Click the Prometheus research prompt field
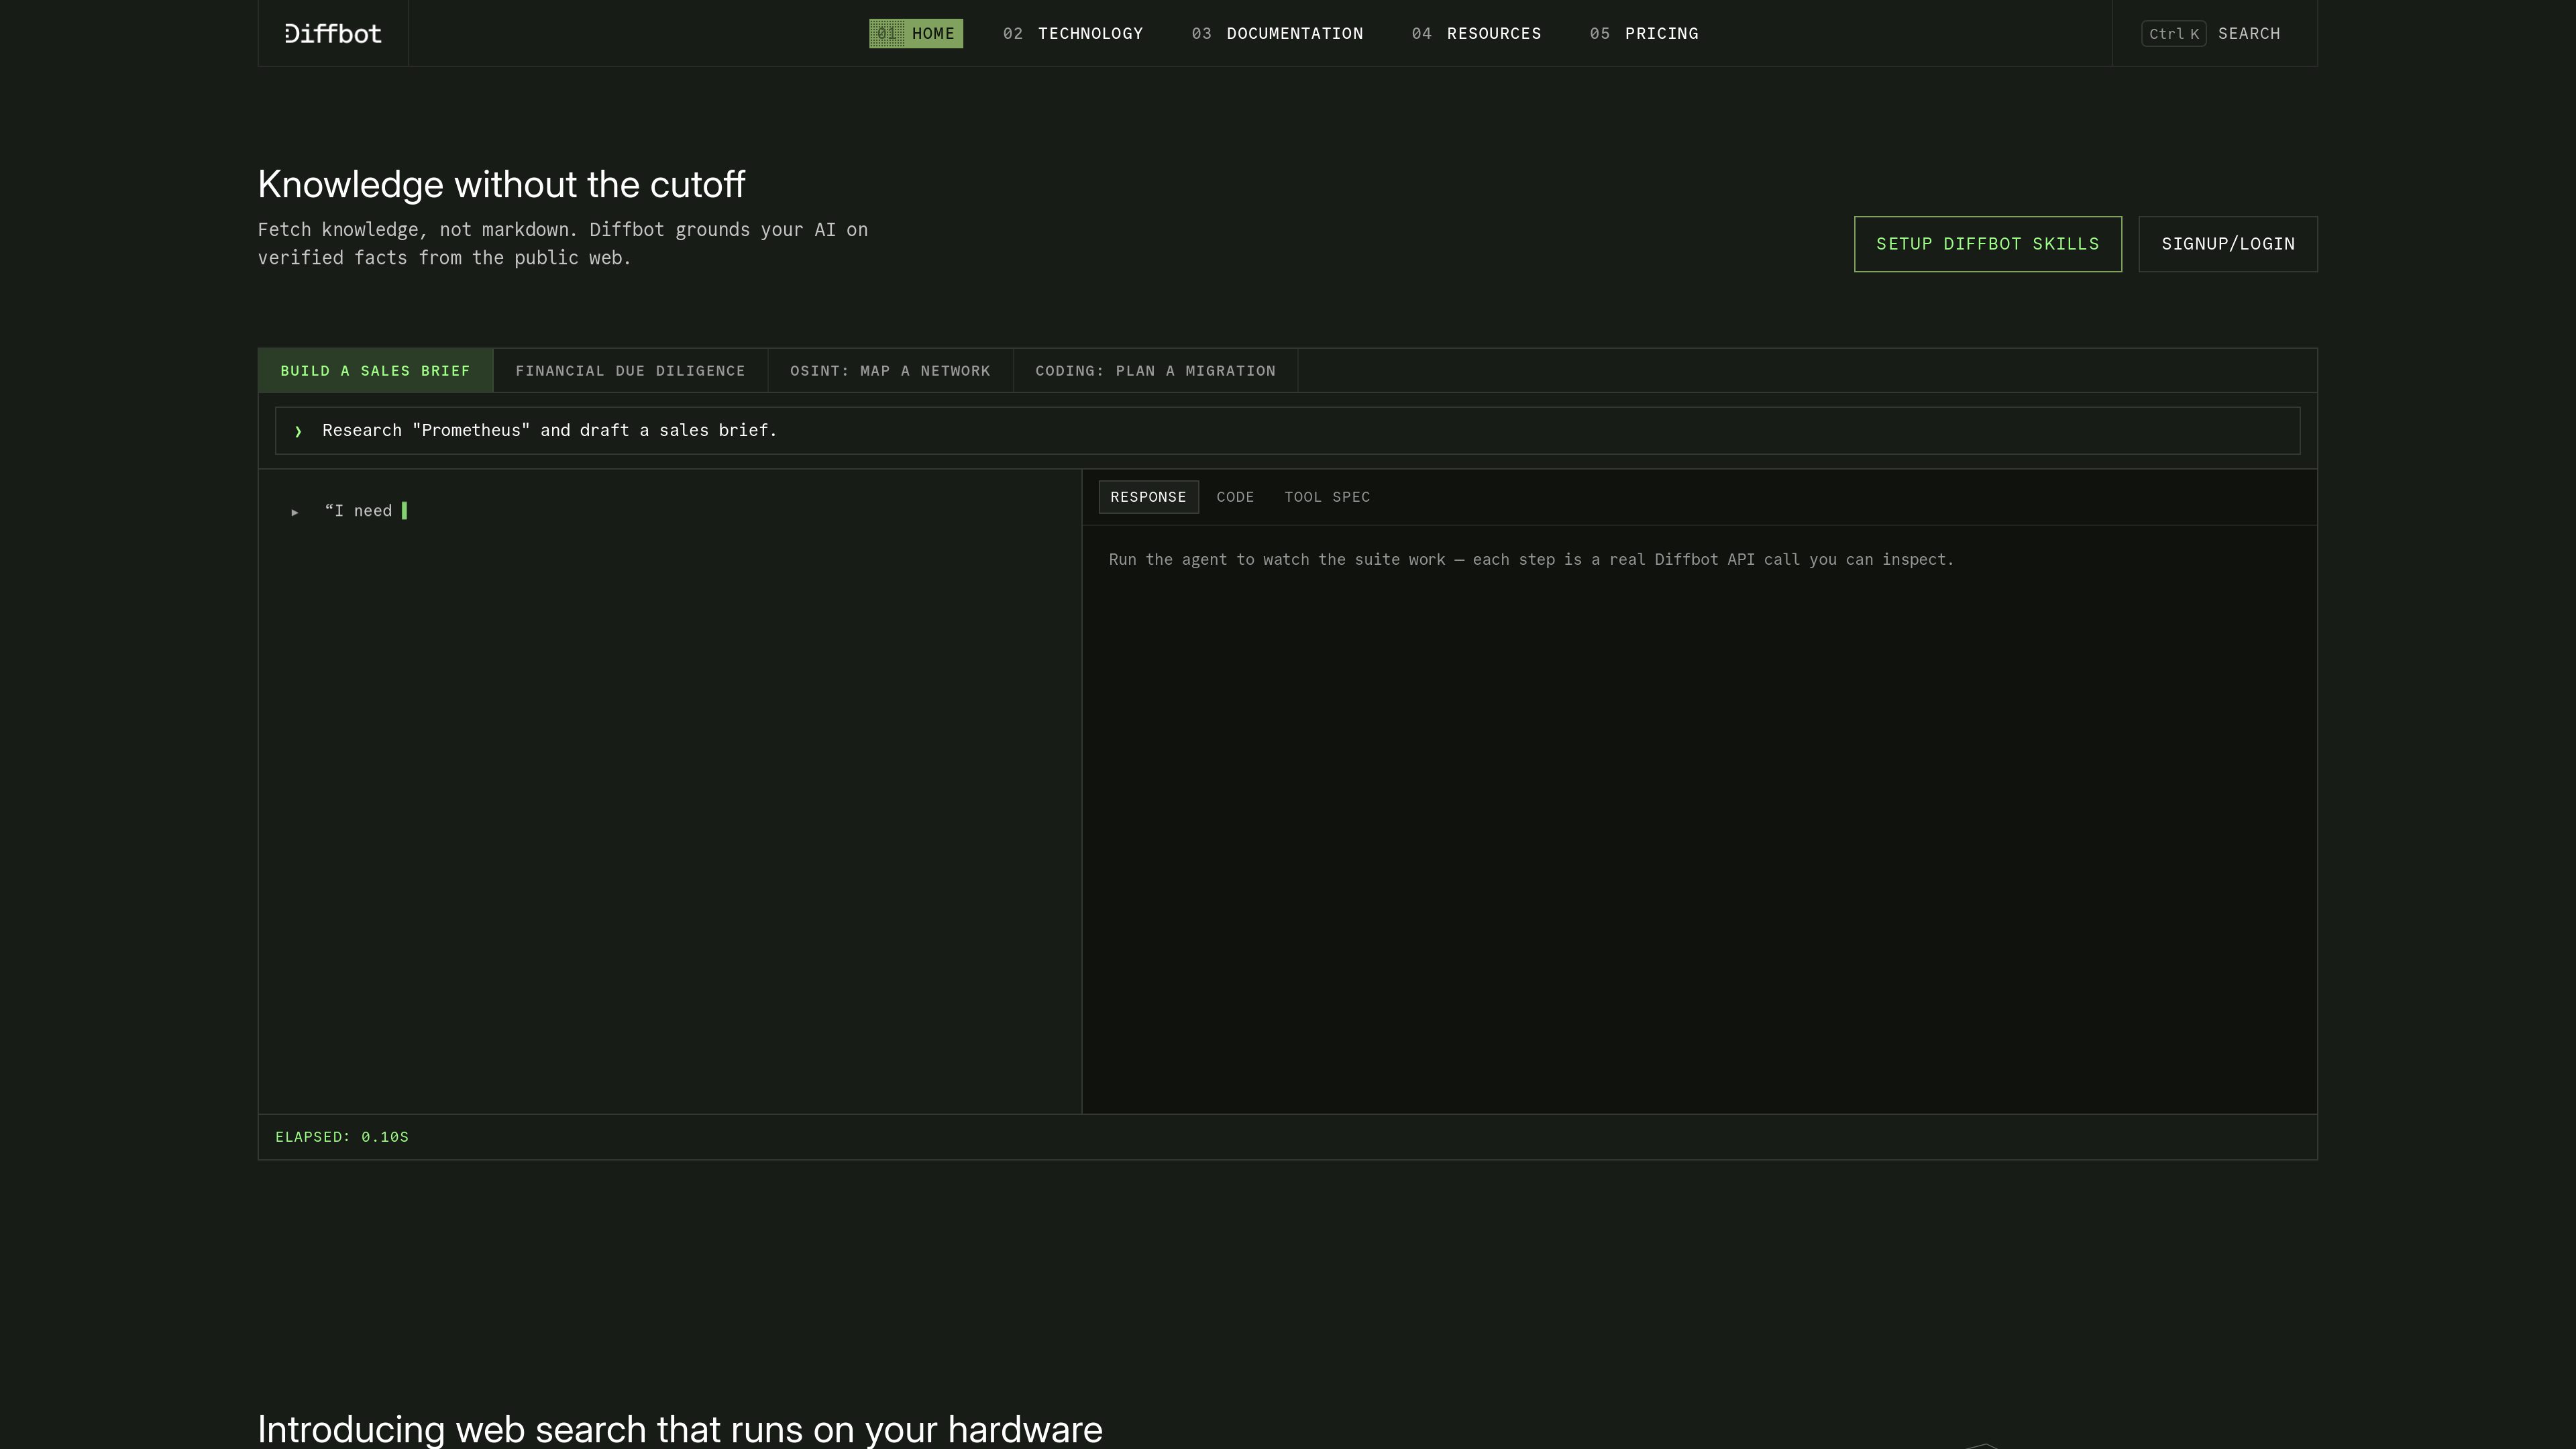This screenshot has height=1449, width=2576. [x=1287, y=431]
